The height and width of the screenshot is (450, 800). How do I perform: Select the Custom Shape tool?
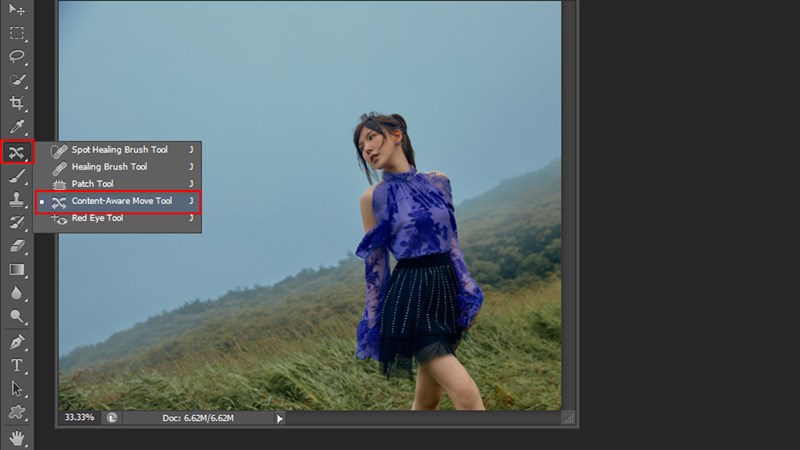(x=17, y=412)
